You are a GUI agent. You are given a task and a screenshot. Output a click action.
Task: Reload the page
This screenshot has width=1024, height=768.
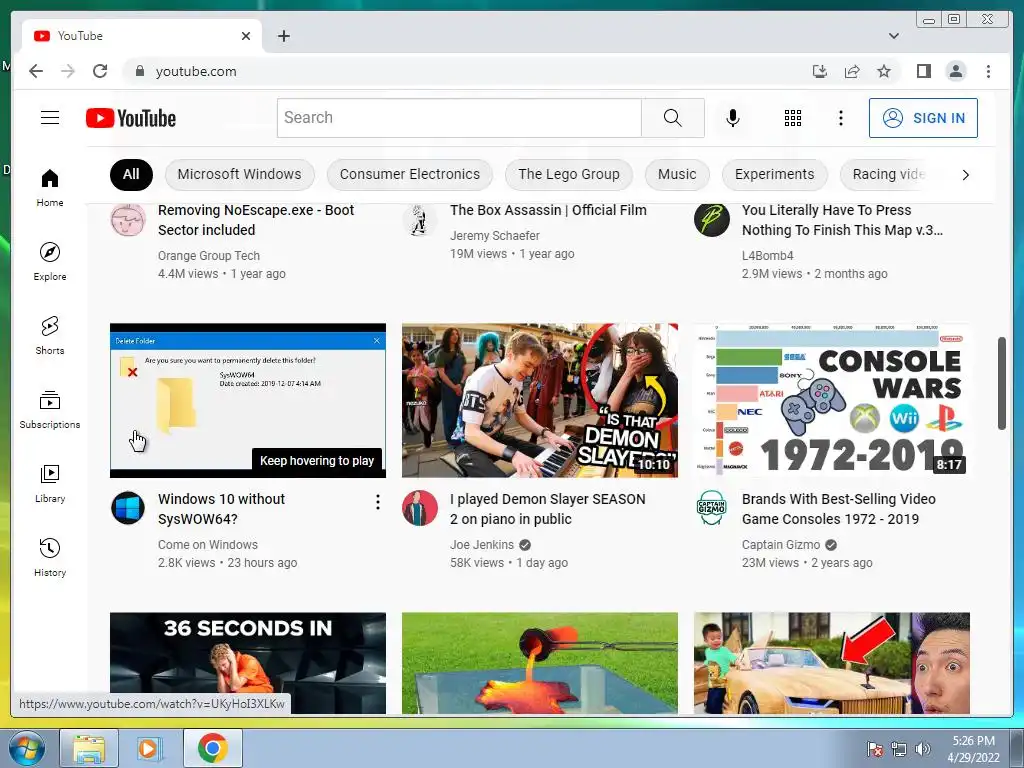100,71
